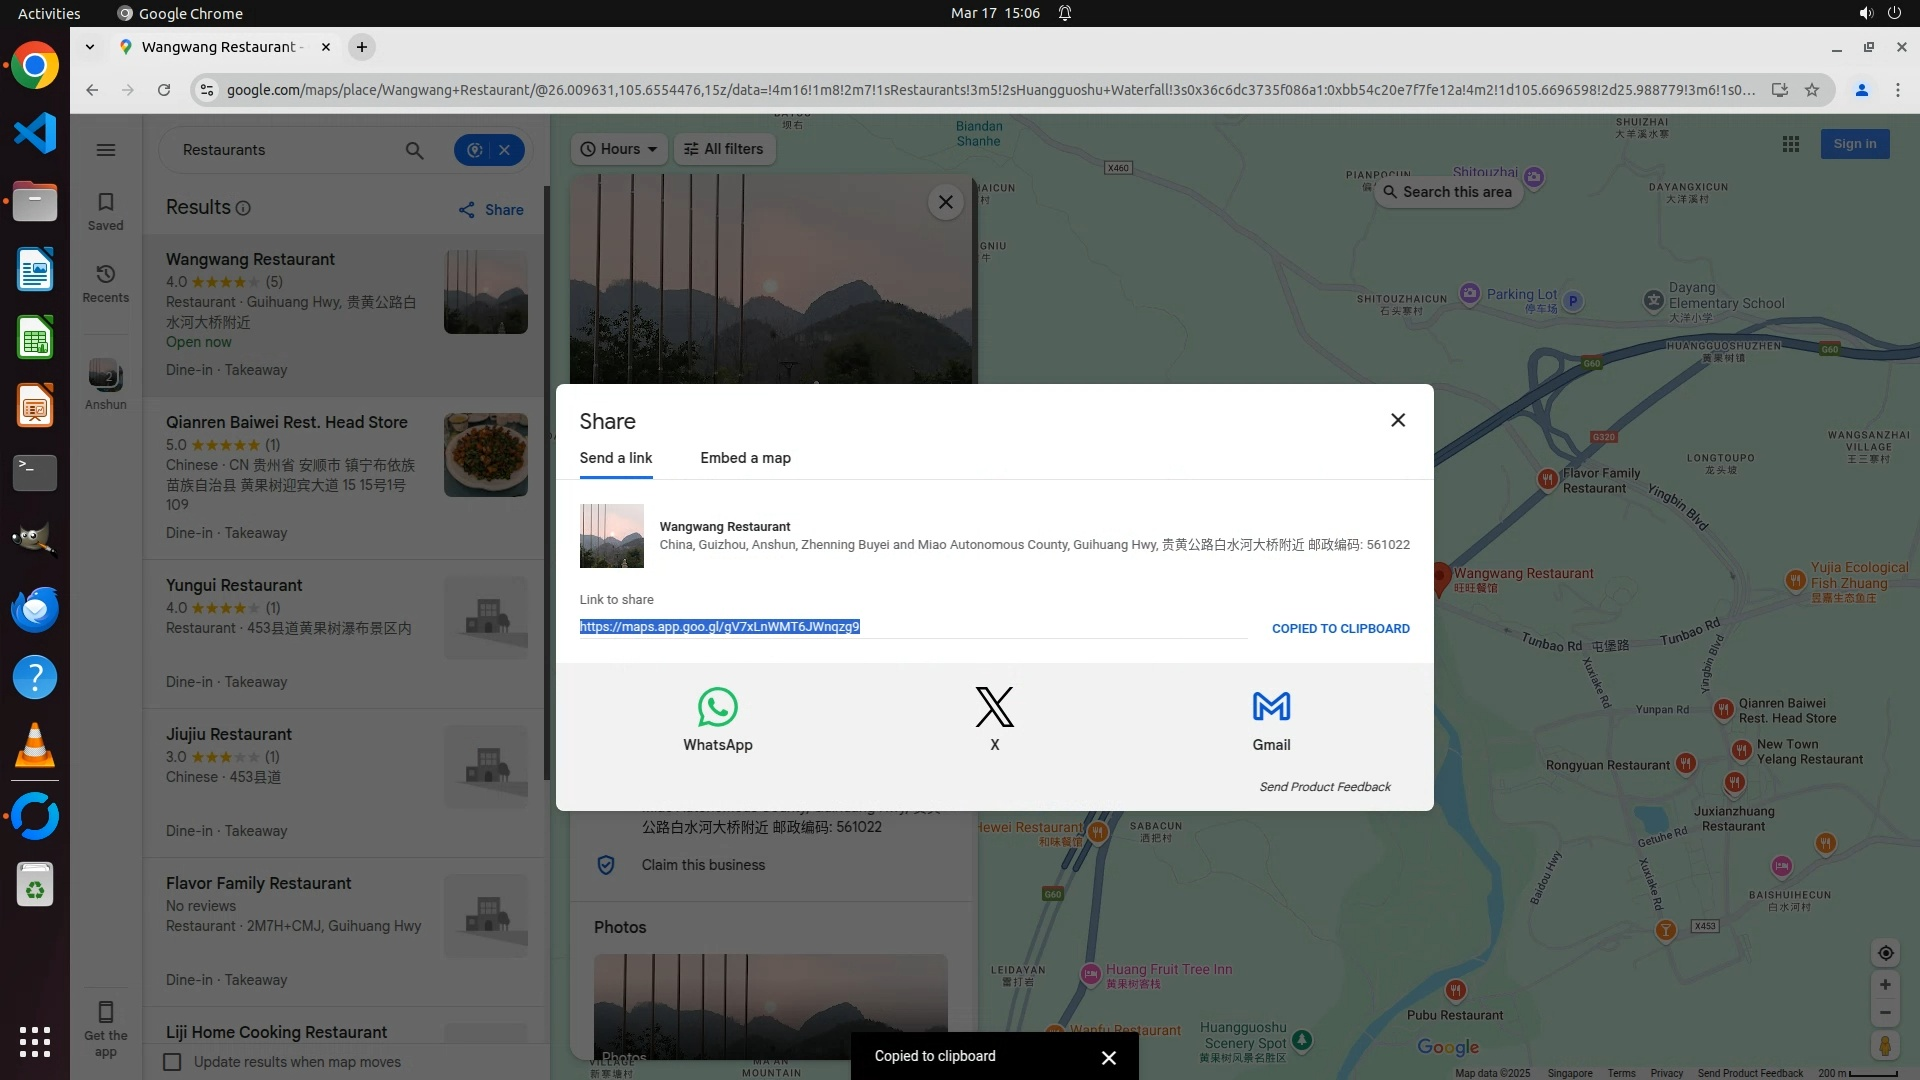Open the Google apps grid

tap(1790, 144)
